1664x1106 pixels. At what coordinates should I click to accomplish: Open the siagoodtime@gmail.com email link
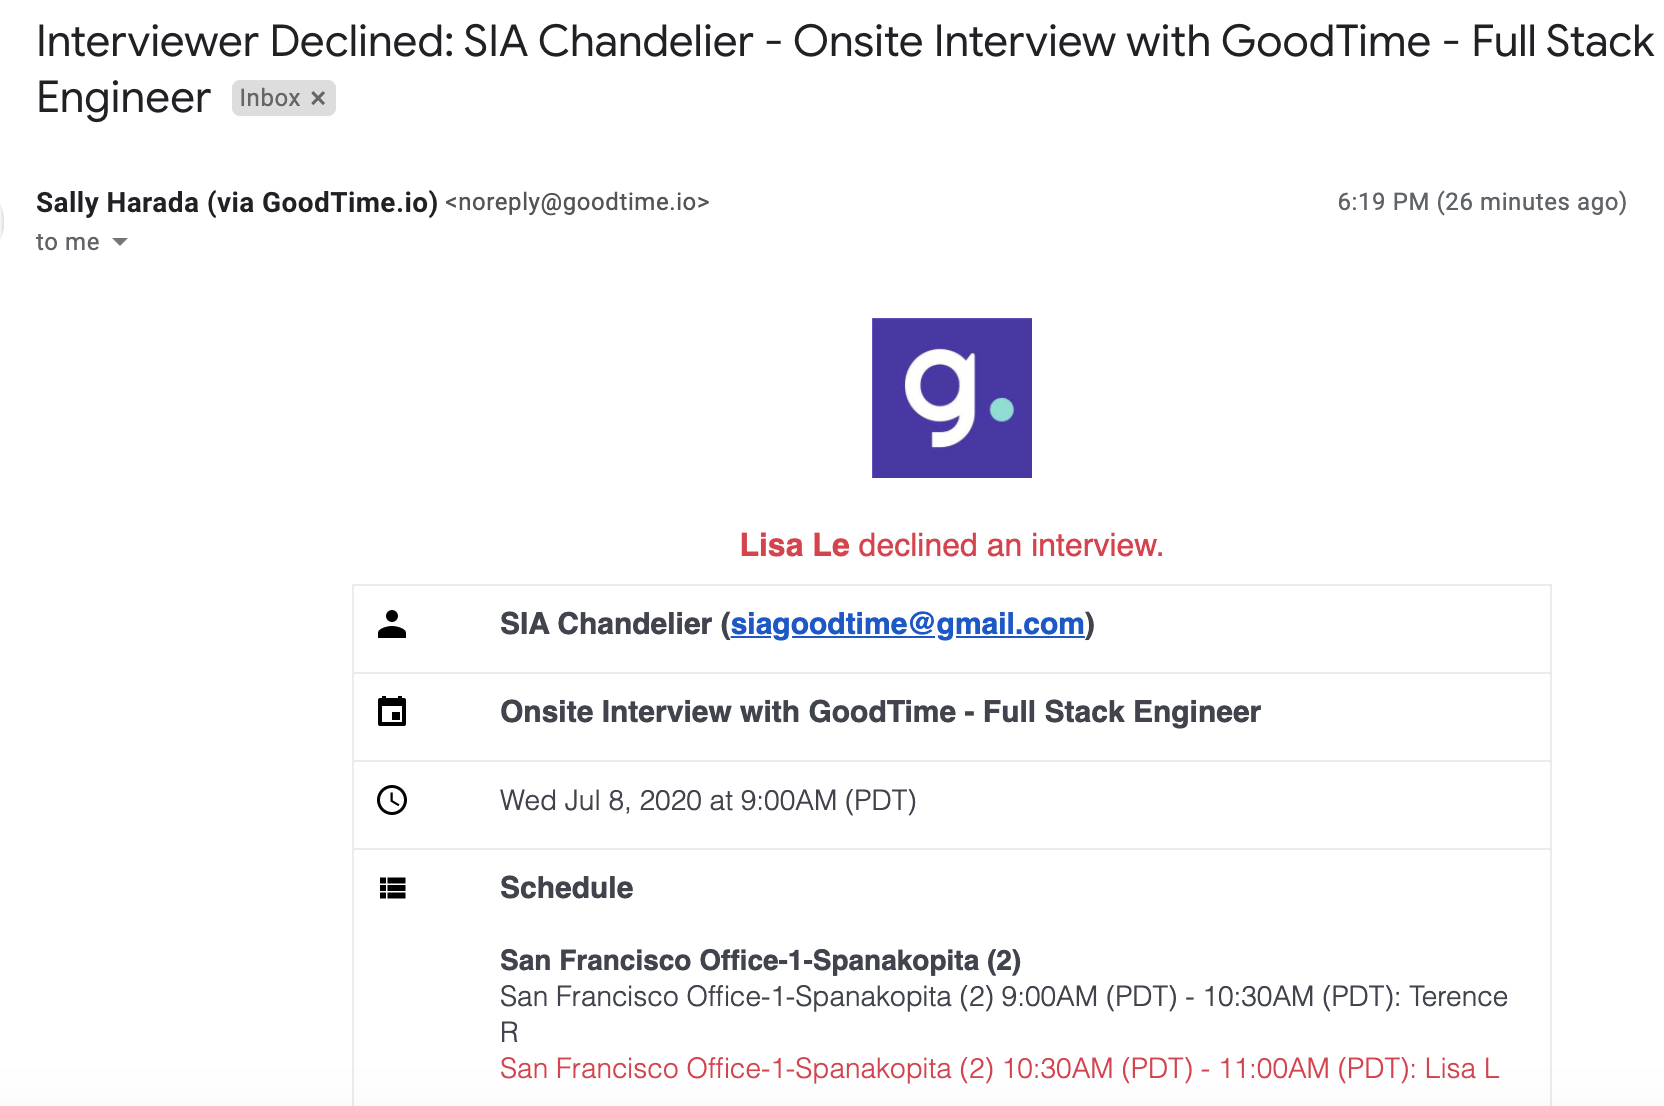tap(907, 624)
